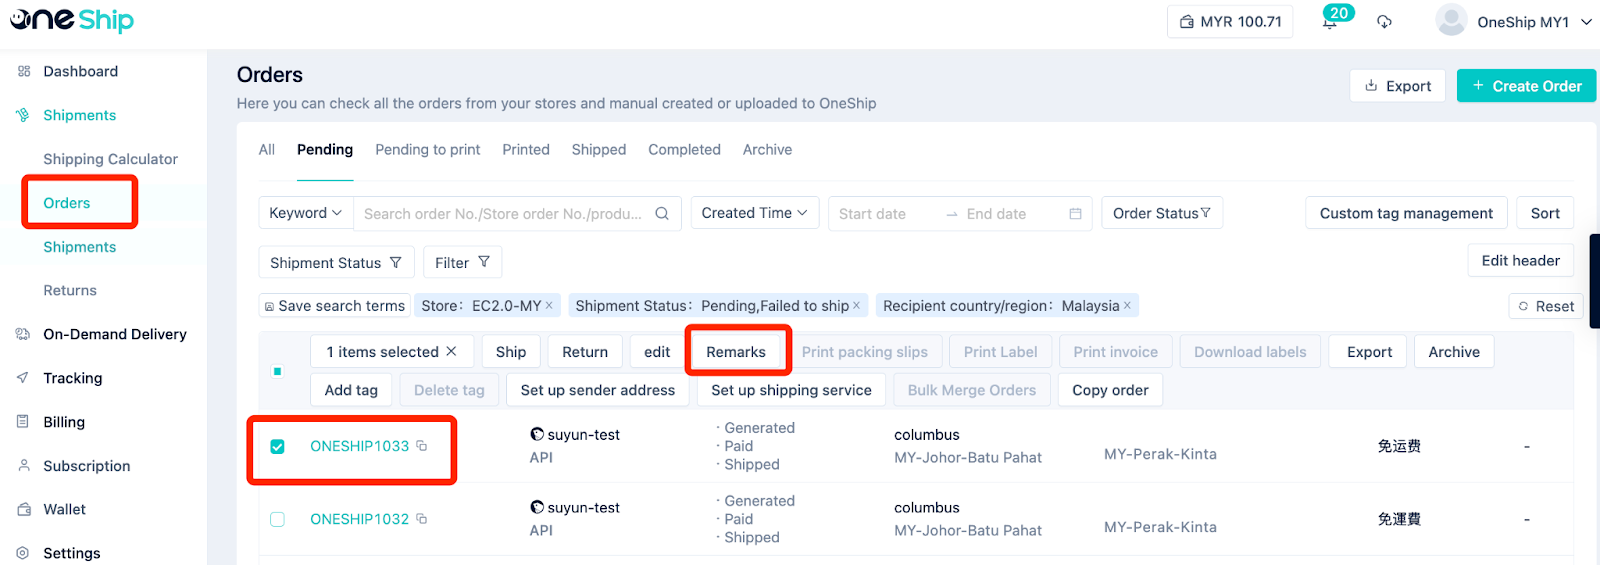Open the notifications bell icon
This screenshot has height=565, width=1600.
1329,22
